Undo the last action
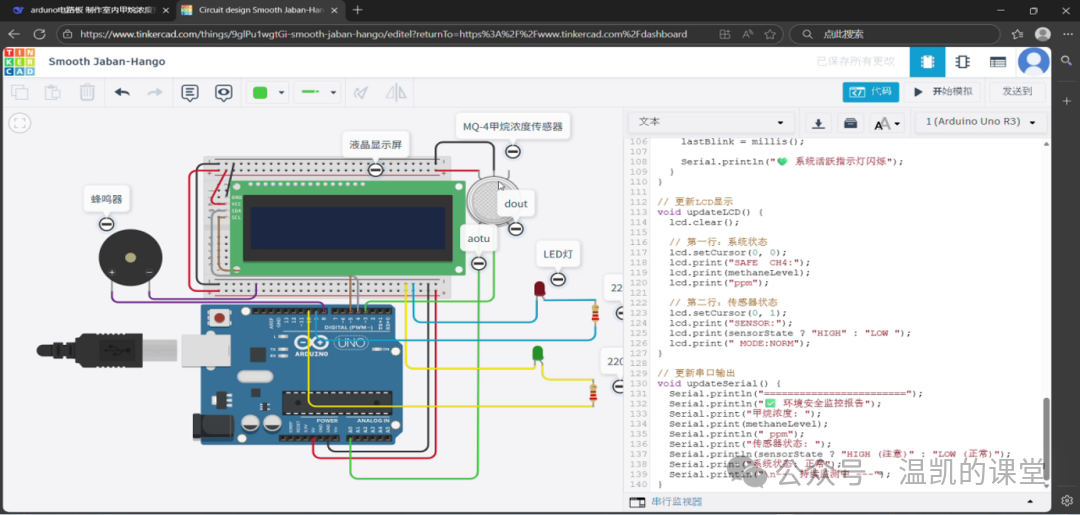 (x=122, y=92)
